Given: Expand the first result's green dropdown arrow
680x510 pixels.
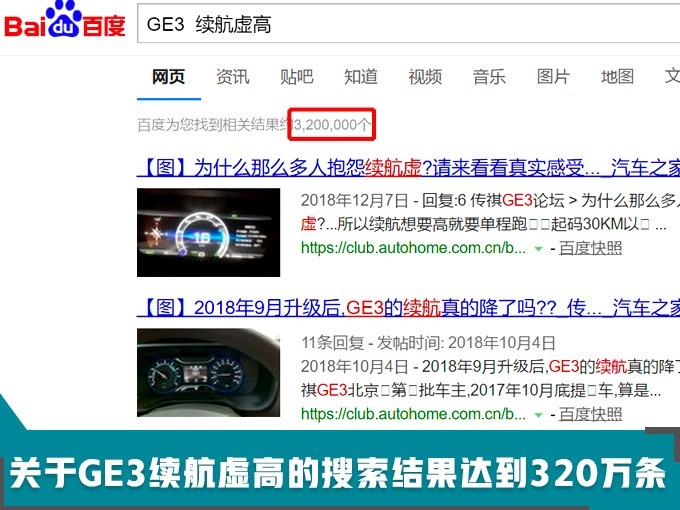Looking at the screenshot, I should tap(538, 249).
